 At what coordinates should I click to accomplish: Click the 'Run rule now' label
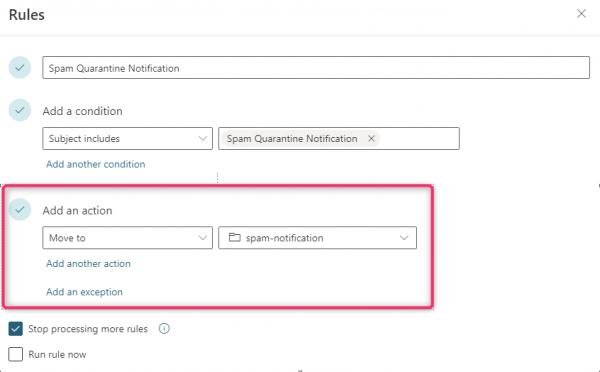pos(57,354)
